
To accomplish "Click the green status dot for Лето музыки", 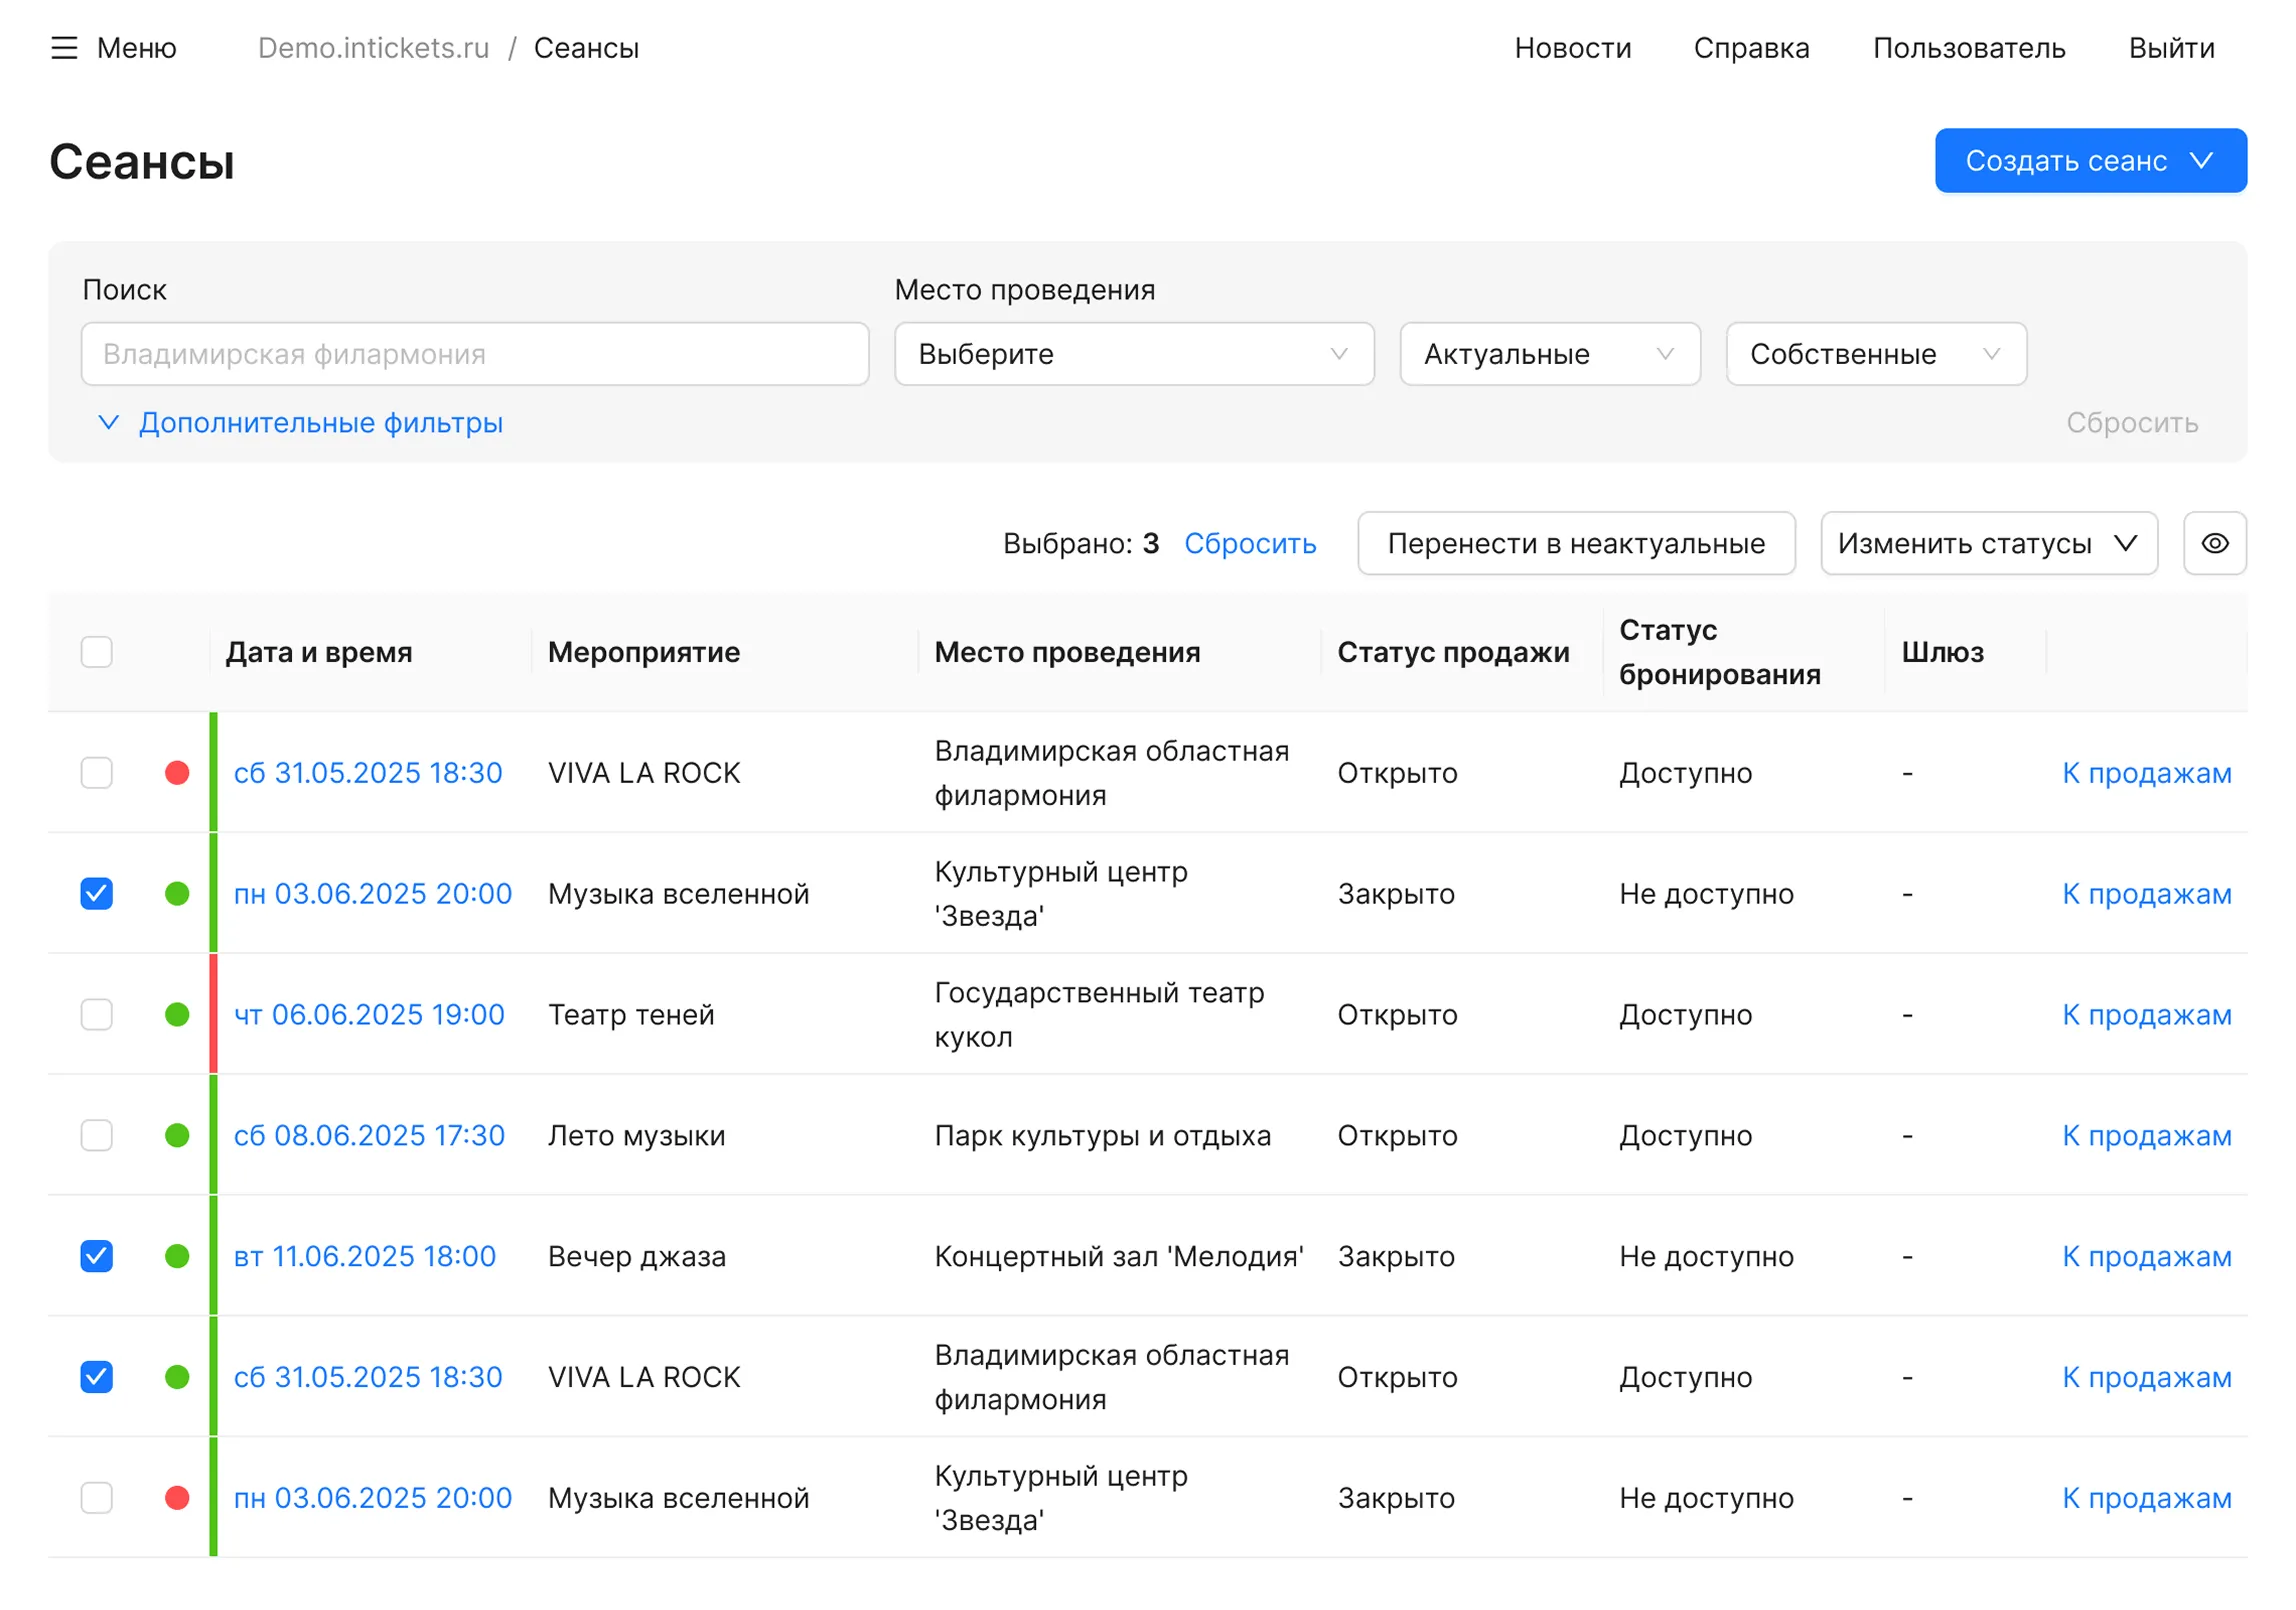I will click(177, 1135).
